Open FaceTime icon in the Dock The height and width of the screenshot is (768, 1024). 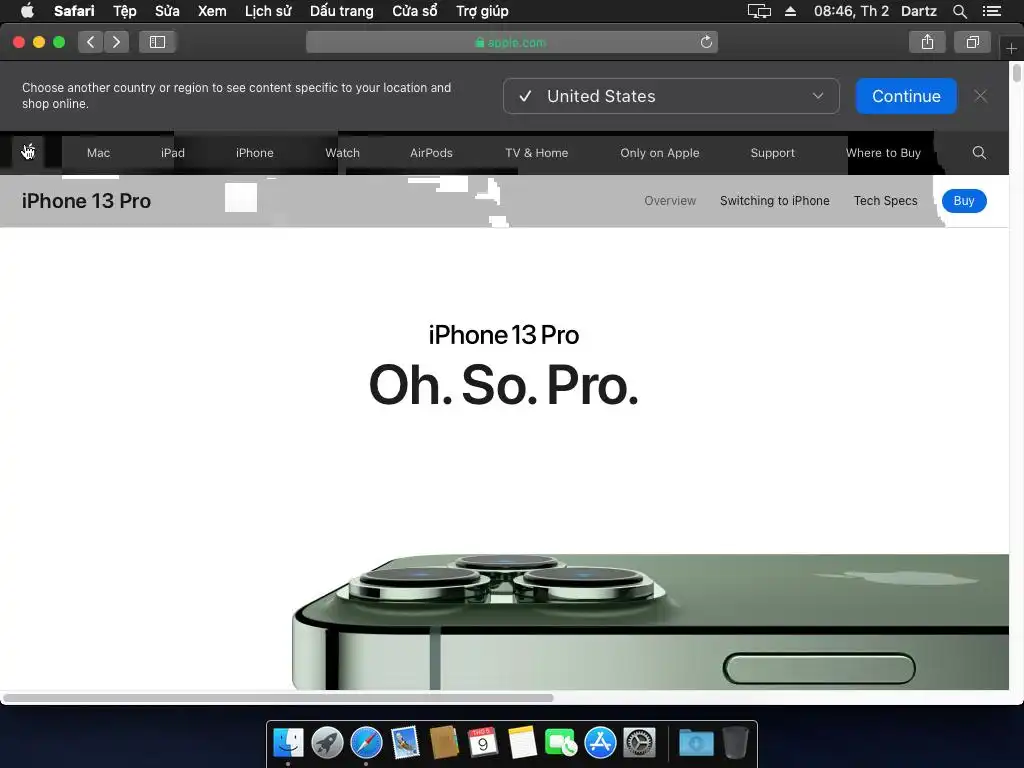tap(560, 743)
